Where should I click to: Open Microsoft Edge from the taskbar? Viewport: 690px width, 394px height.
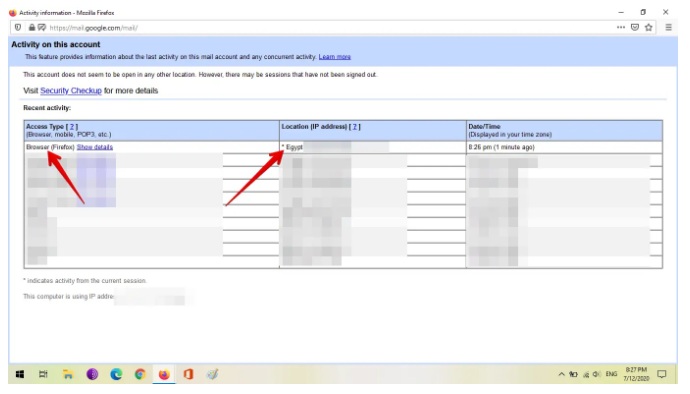coord(116,374)
